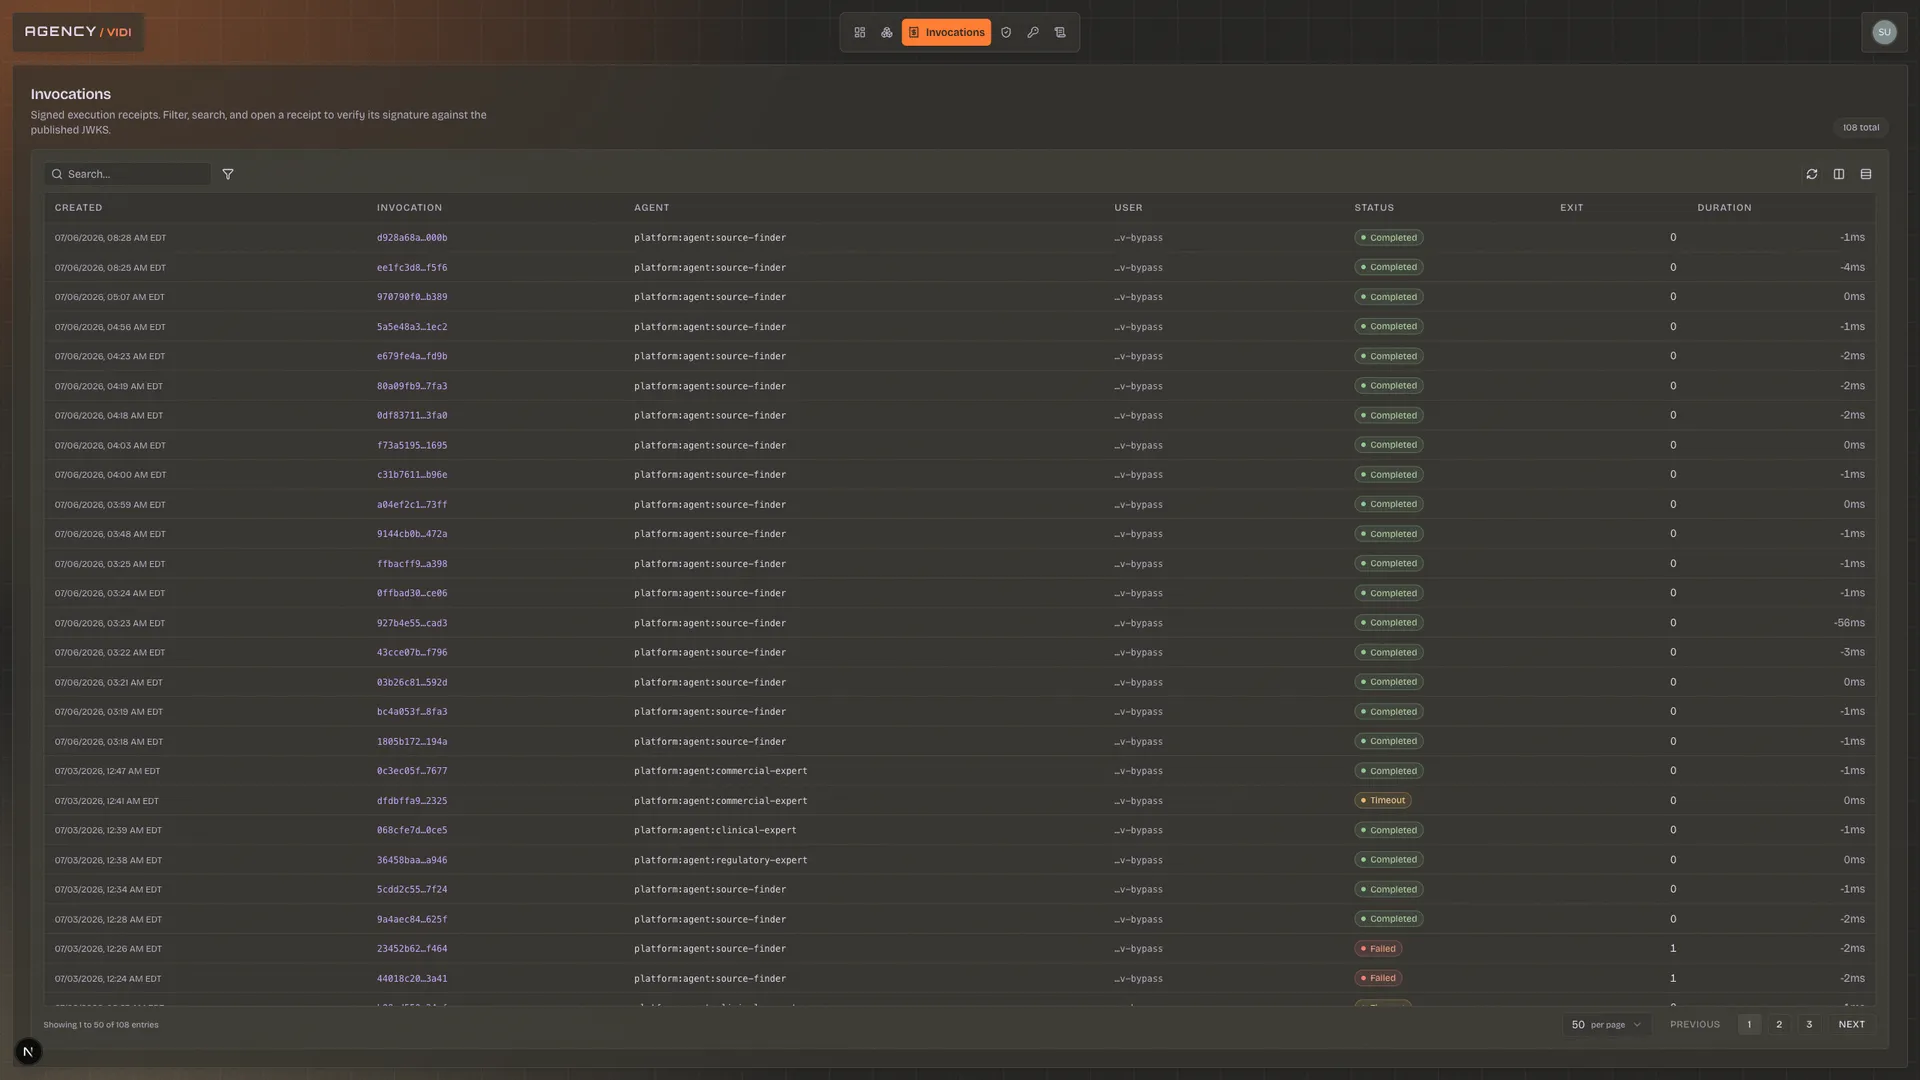Select the Invocations tab in the top nav
Screen dimensions: 1920x1080
[x=946, y=32]
